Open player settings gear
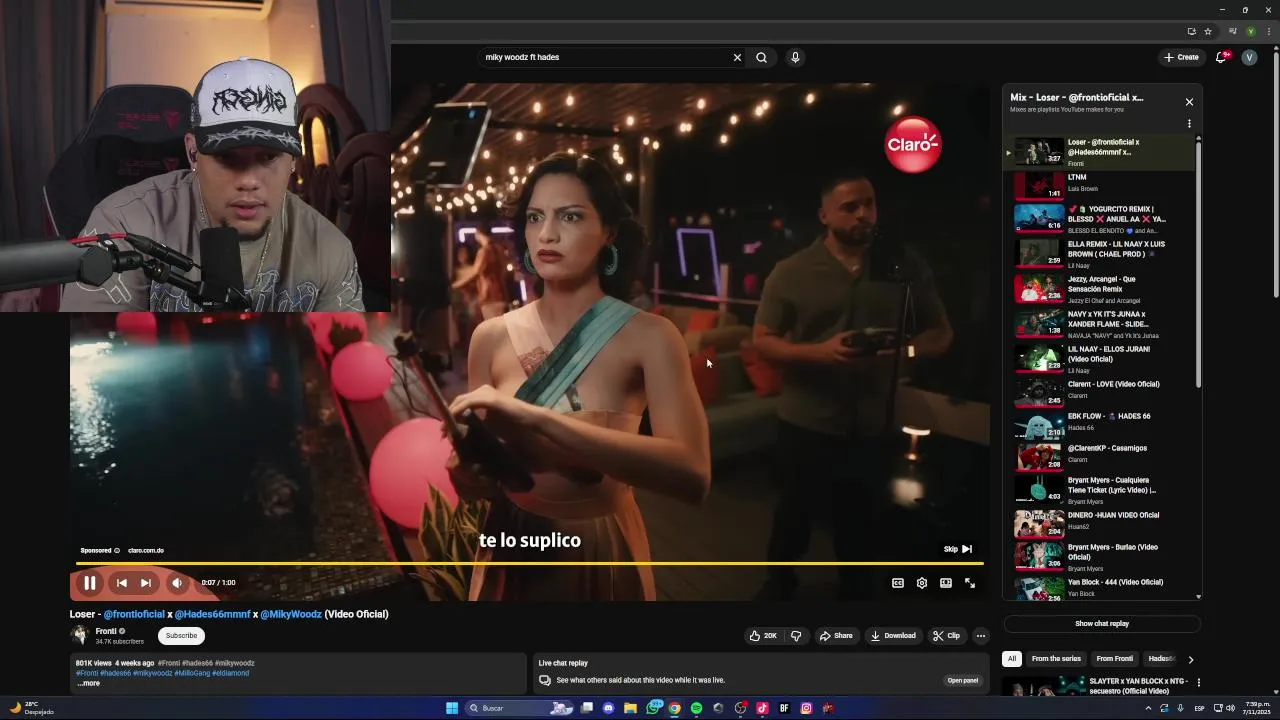 click(x=922, y=583)
